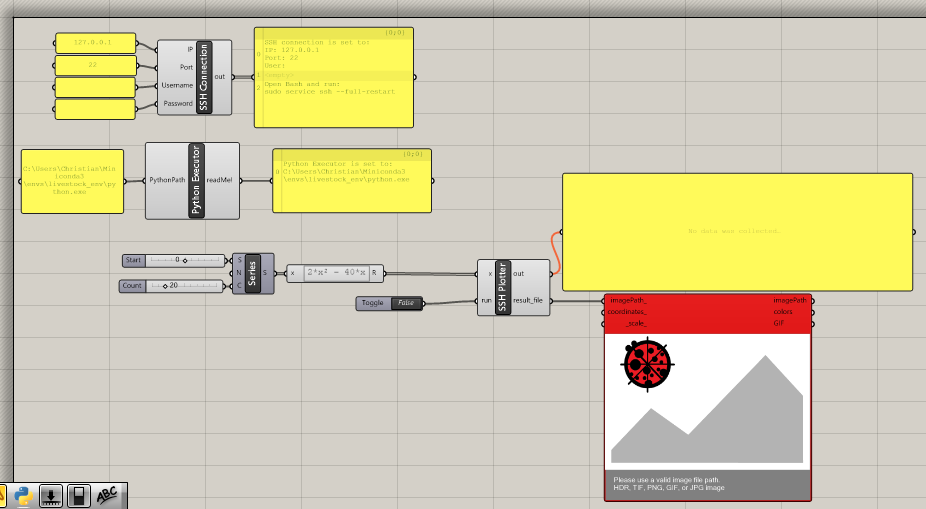The image size is (926, 509).
Task: Click the GIF output of image viewer
Action: coord(778,324)
